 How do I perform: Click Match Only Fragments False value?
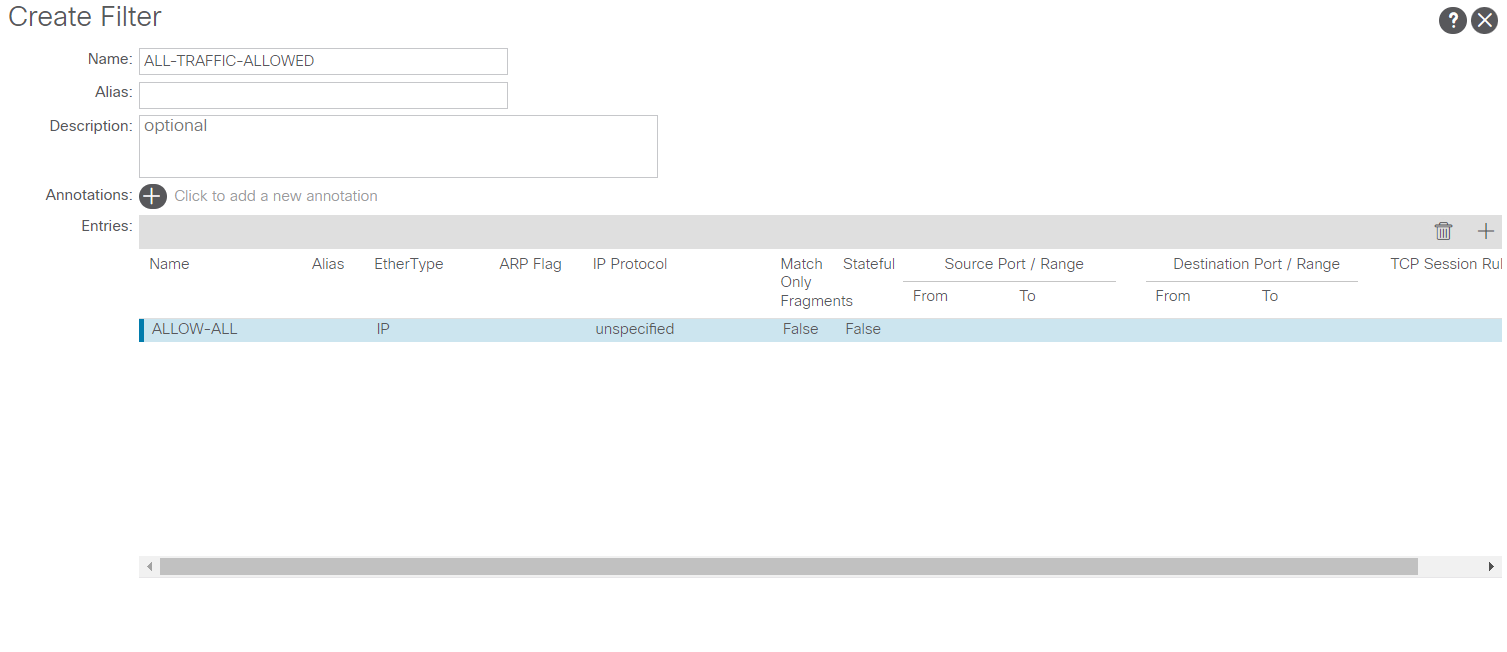coord(800,329)
